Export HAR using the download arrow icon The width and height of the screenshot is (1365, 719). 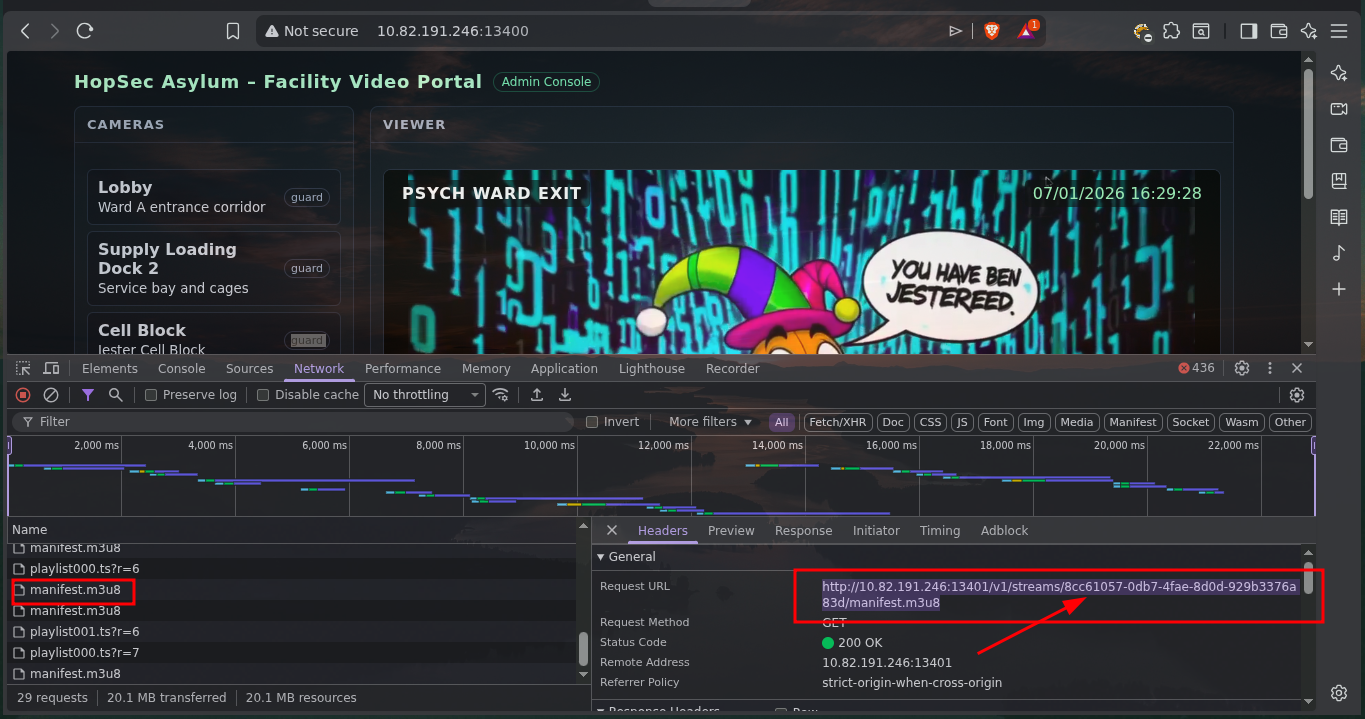click(x=565, y=395)
